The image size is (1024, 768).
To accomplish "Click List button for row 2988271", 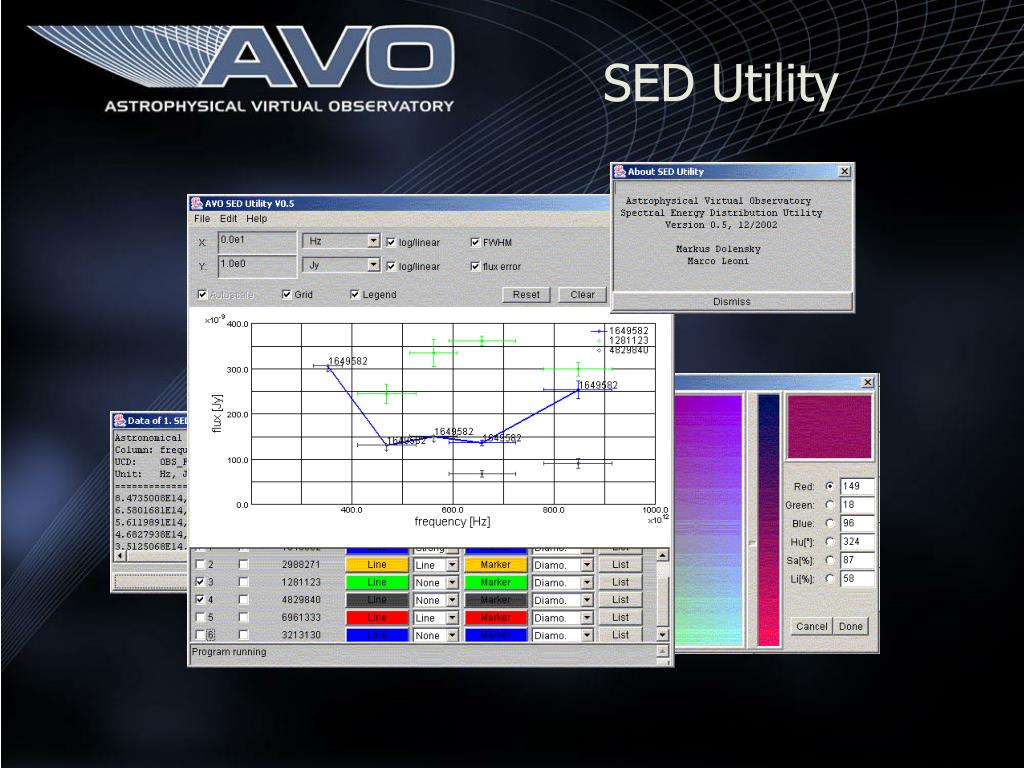I will tap(620, 564).
